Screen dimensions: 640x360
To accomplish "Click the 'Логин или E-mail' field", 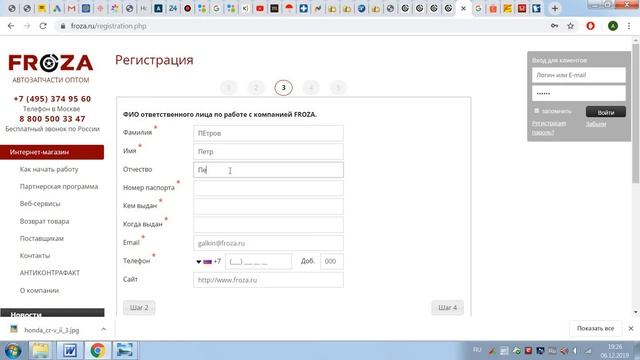I will [579, 75].
